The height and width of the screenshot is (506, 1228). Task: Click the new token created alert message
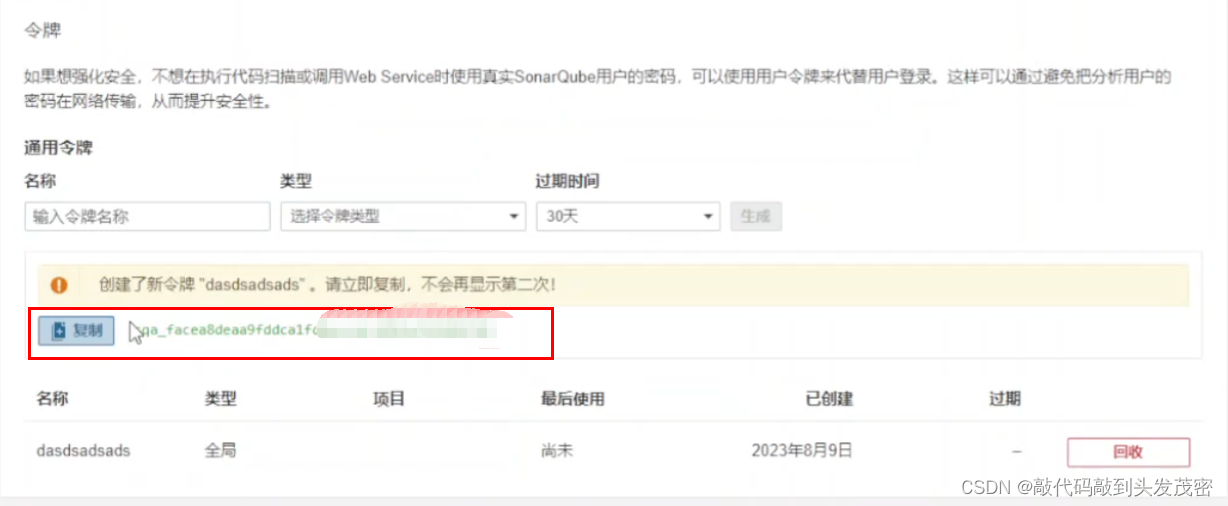(x=327, y=285)
